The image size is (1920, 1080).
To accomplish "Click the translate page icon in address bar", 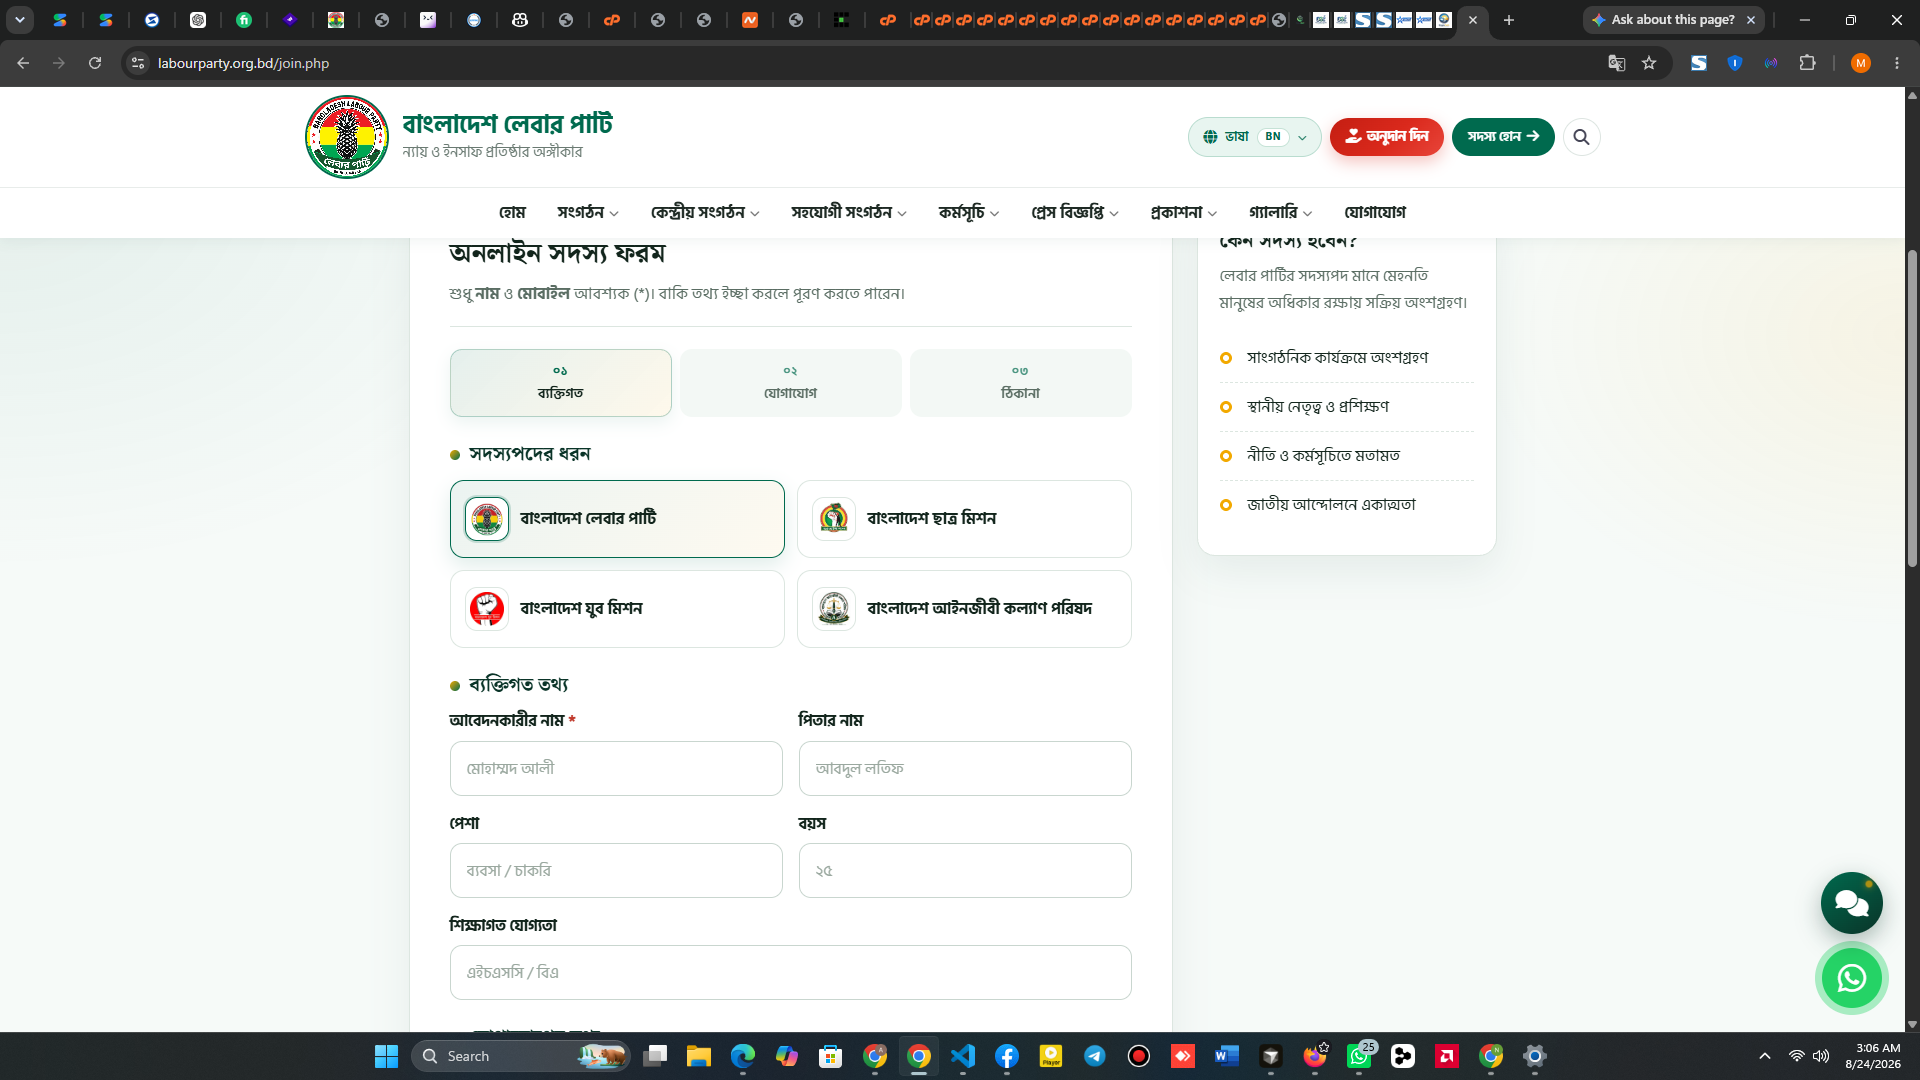I will [x=1616, y=63].
